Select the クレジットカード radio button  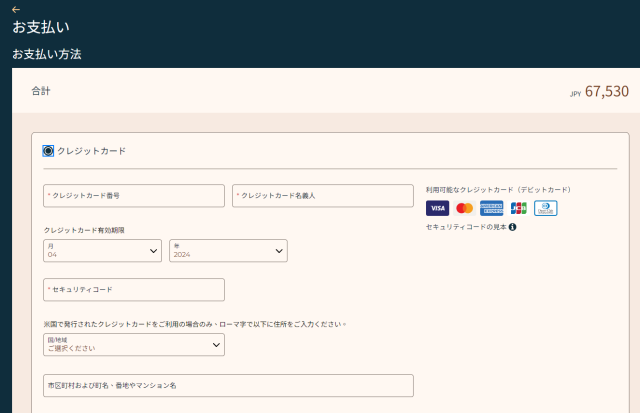click(x=48, y=151)
